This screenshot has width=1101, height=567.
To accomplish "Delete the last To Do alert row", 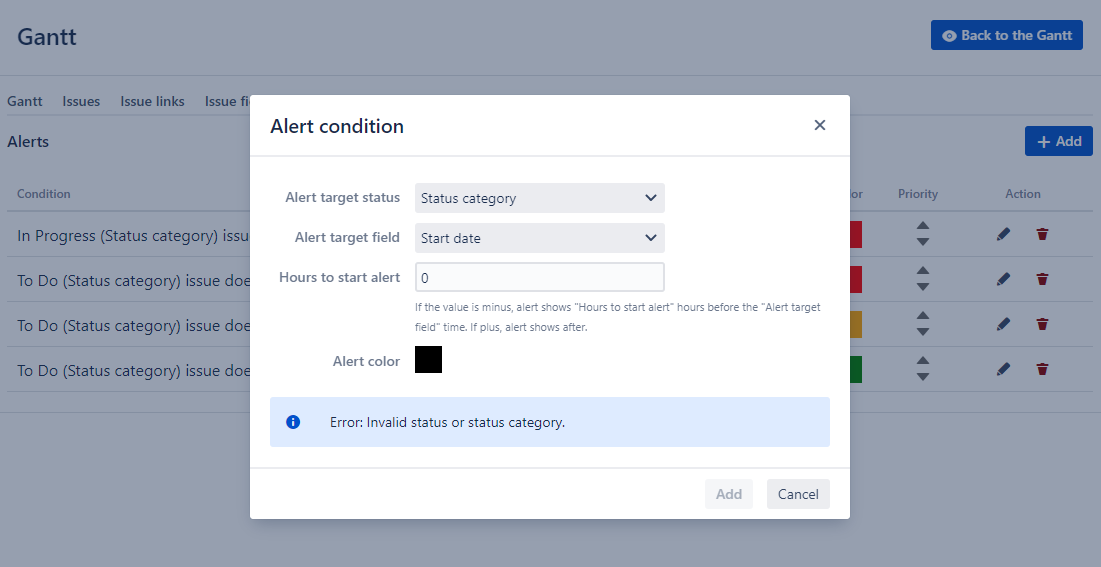I will click(1042, 369).
